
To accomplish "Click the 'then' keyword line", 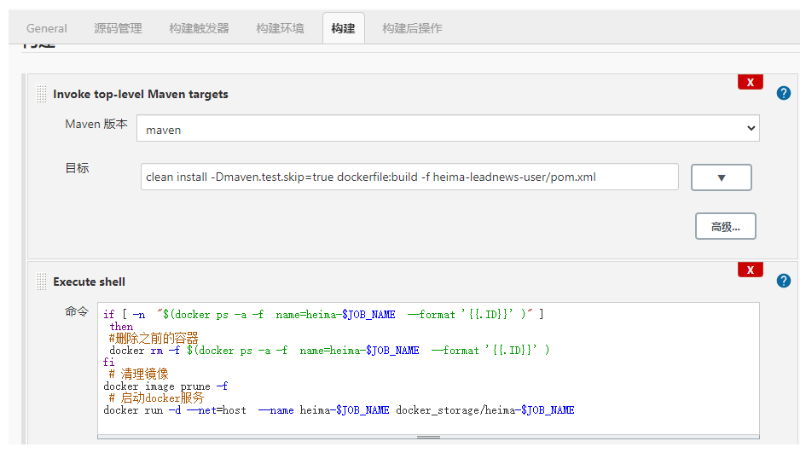I will pyautogui.click(x=122, y=327).
